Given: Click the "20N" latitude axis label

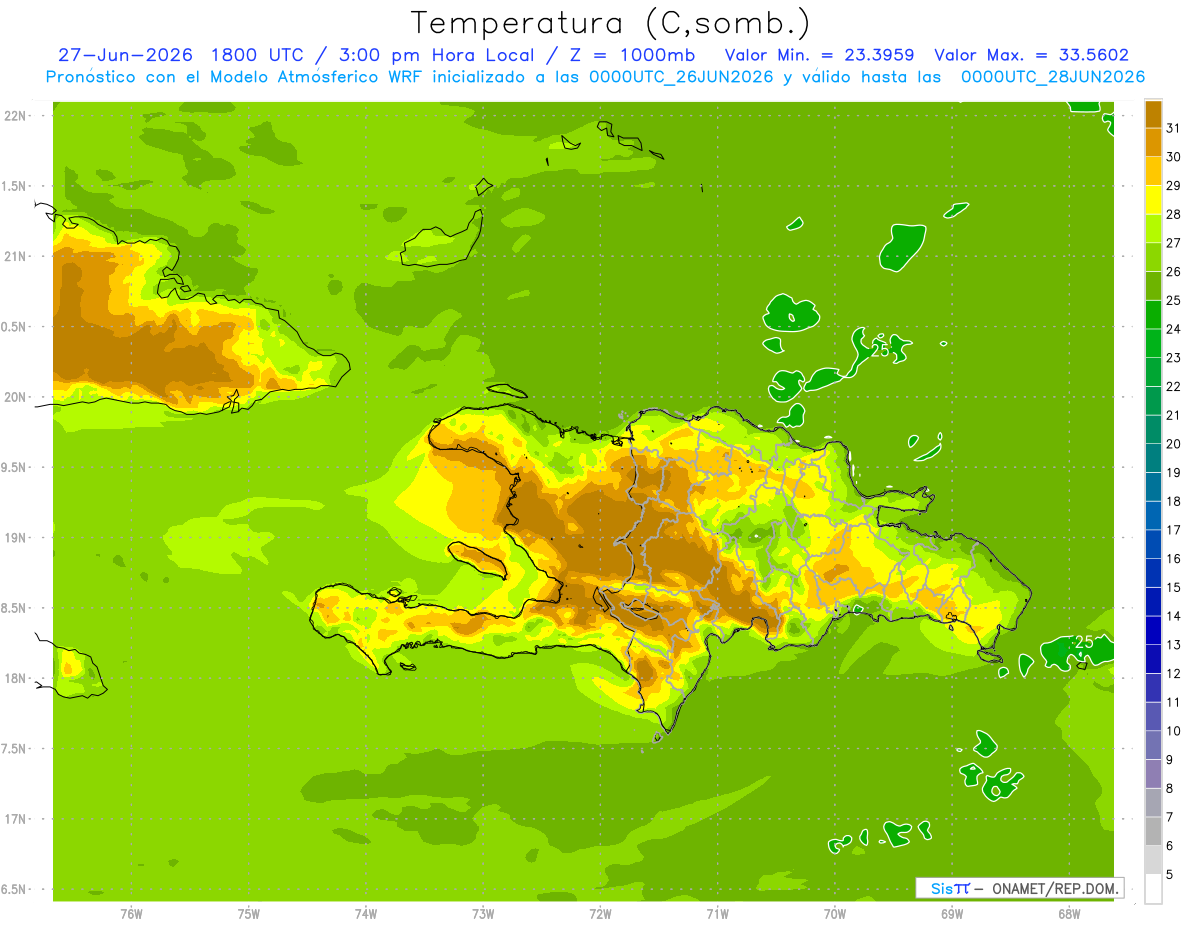Looking at the screenshot, I should tap(17, 397).
